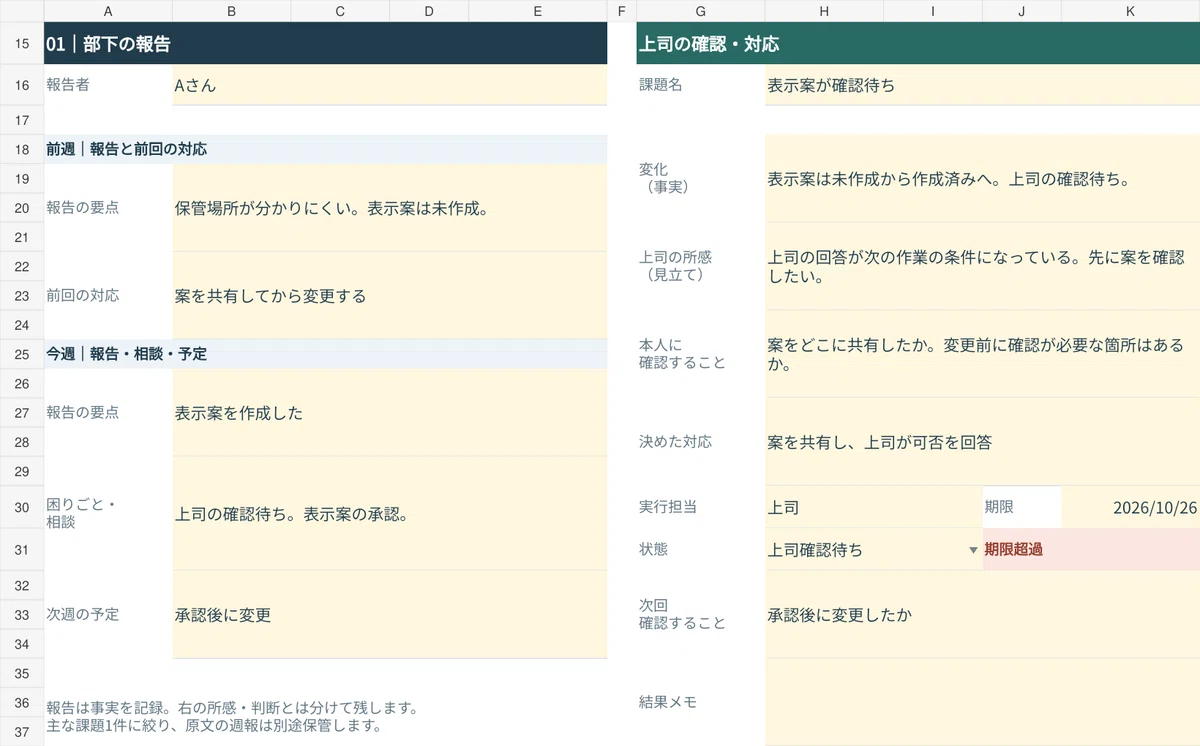Select row header 37
This screenshot has height=746, width=1200.
pos(22,731)
